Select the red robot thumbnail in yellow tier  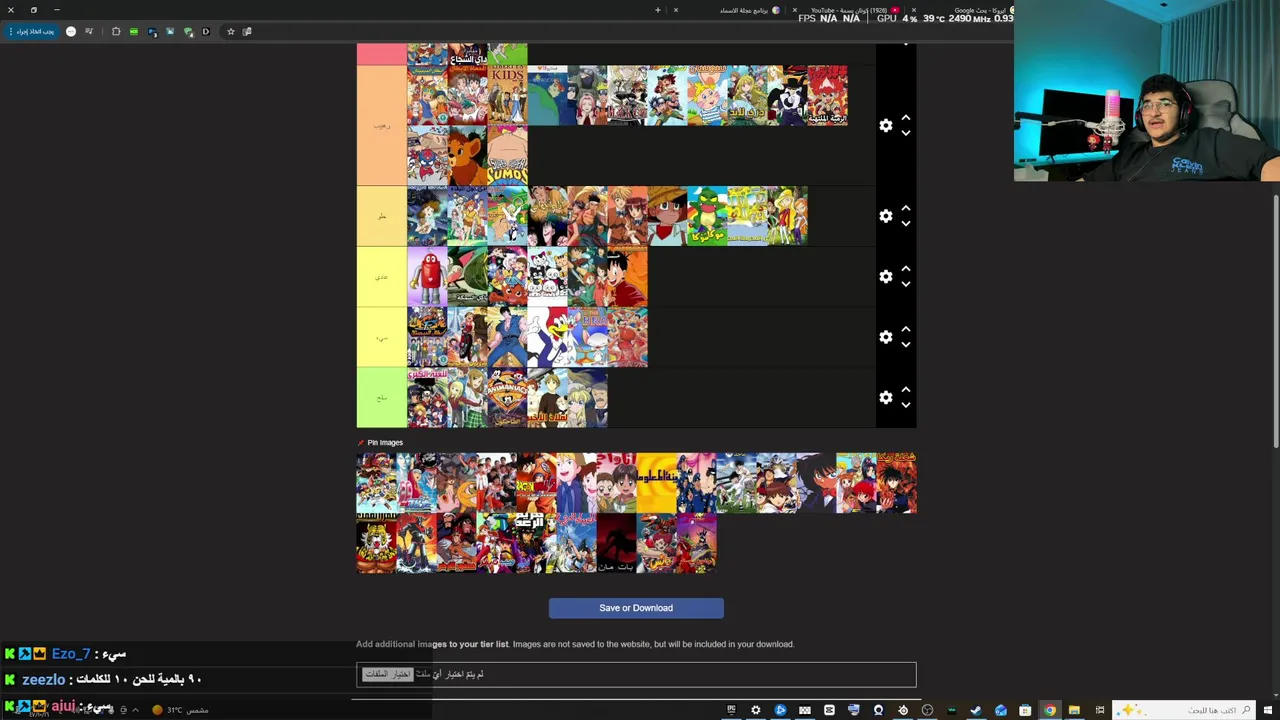[427, 276]
